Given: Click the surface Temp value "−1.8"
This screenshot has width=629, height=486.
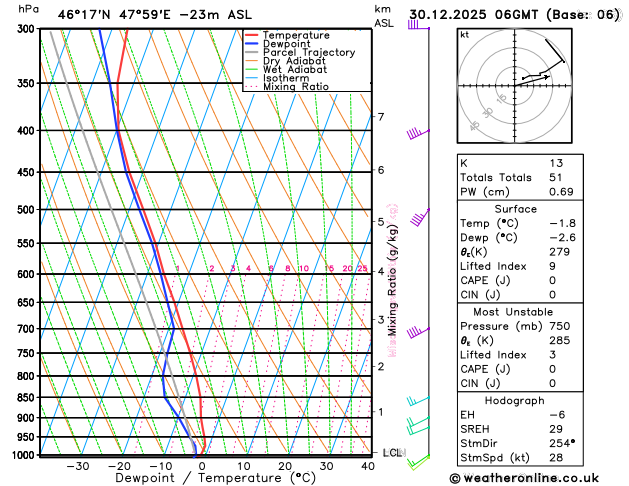Looking at the screenshot, I should [x=562, y=223].
